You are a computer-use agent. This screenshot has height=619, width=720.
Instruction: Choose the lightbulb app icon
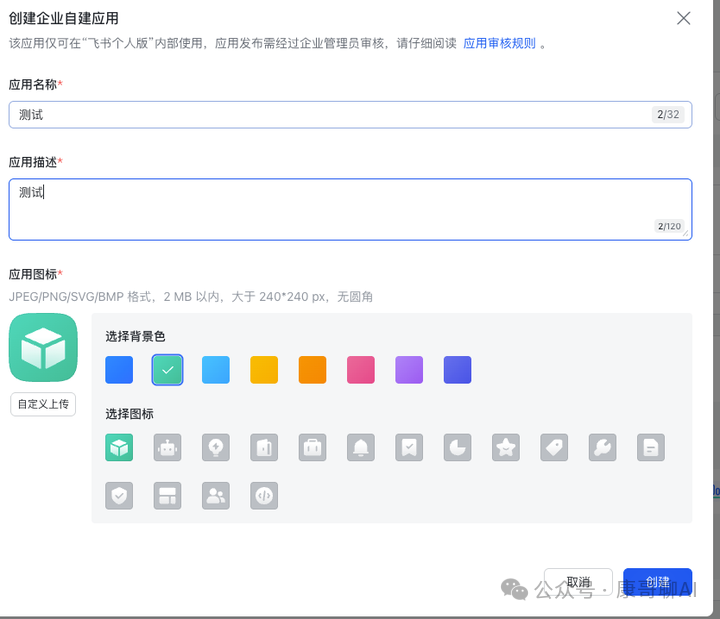point(216,447)
